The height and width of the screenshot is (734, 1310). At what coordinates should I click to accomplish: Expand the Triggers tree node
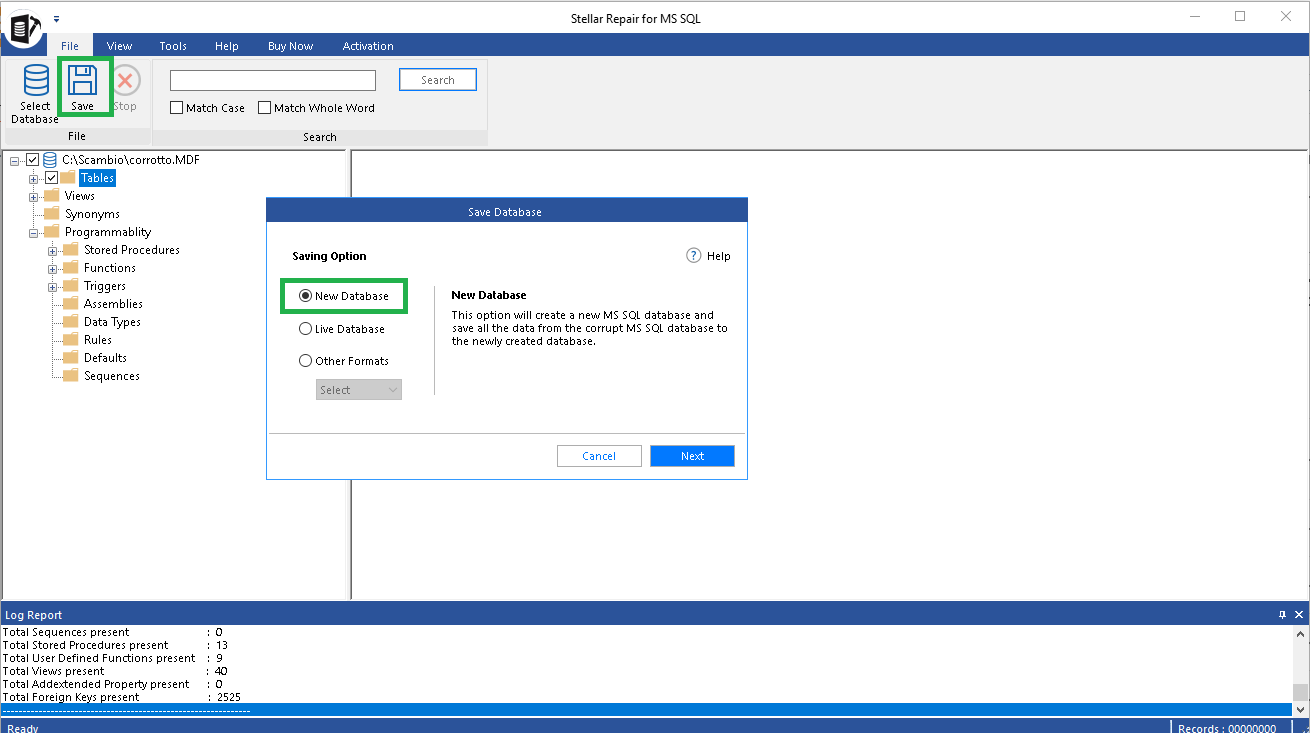[53, 286]
